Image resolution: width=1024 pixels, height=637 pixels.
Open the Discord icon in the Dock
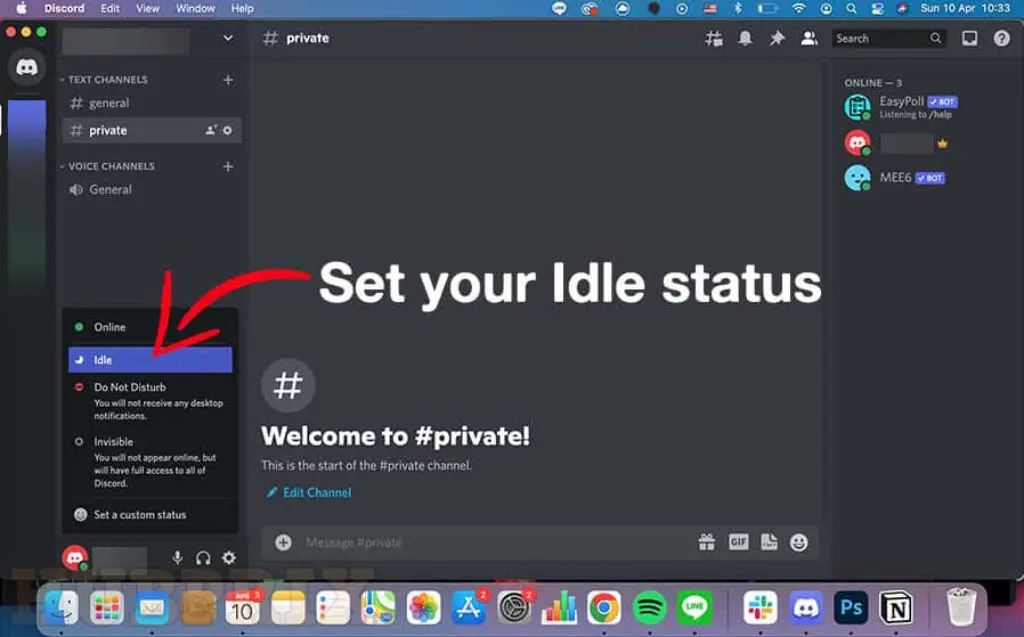(x=806, y=608)
